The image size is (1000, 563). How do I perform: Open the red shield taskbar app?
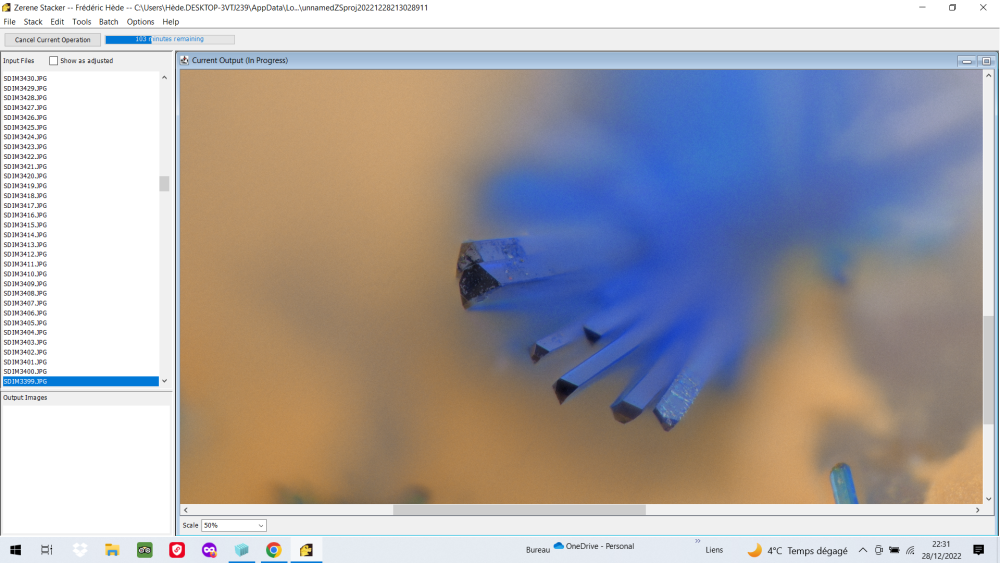click(177, 550)
